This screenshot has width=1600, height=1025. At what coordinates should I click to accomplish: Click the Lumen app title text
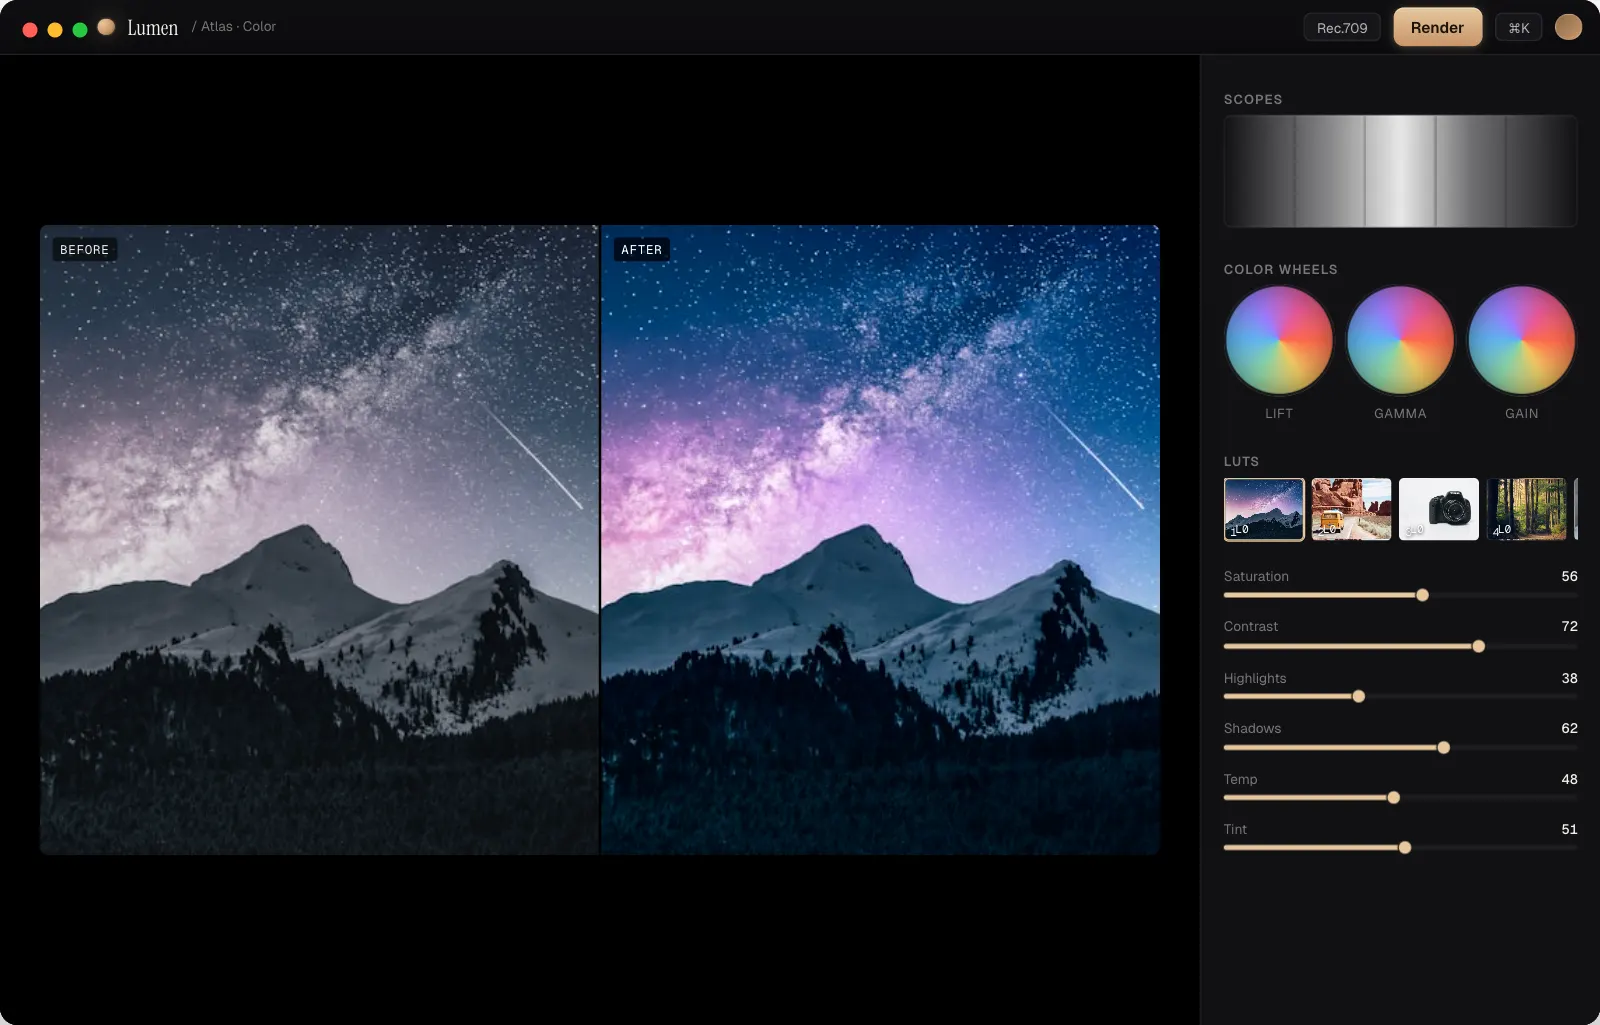coord(152,28)
